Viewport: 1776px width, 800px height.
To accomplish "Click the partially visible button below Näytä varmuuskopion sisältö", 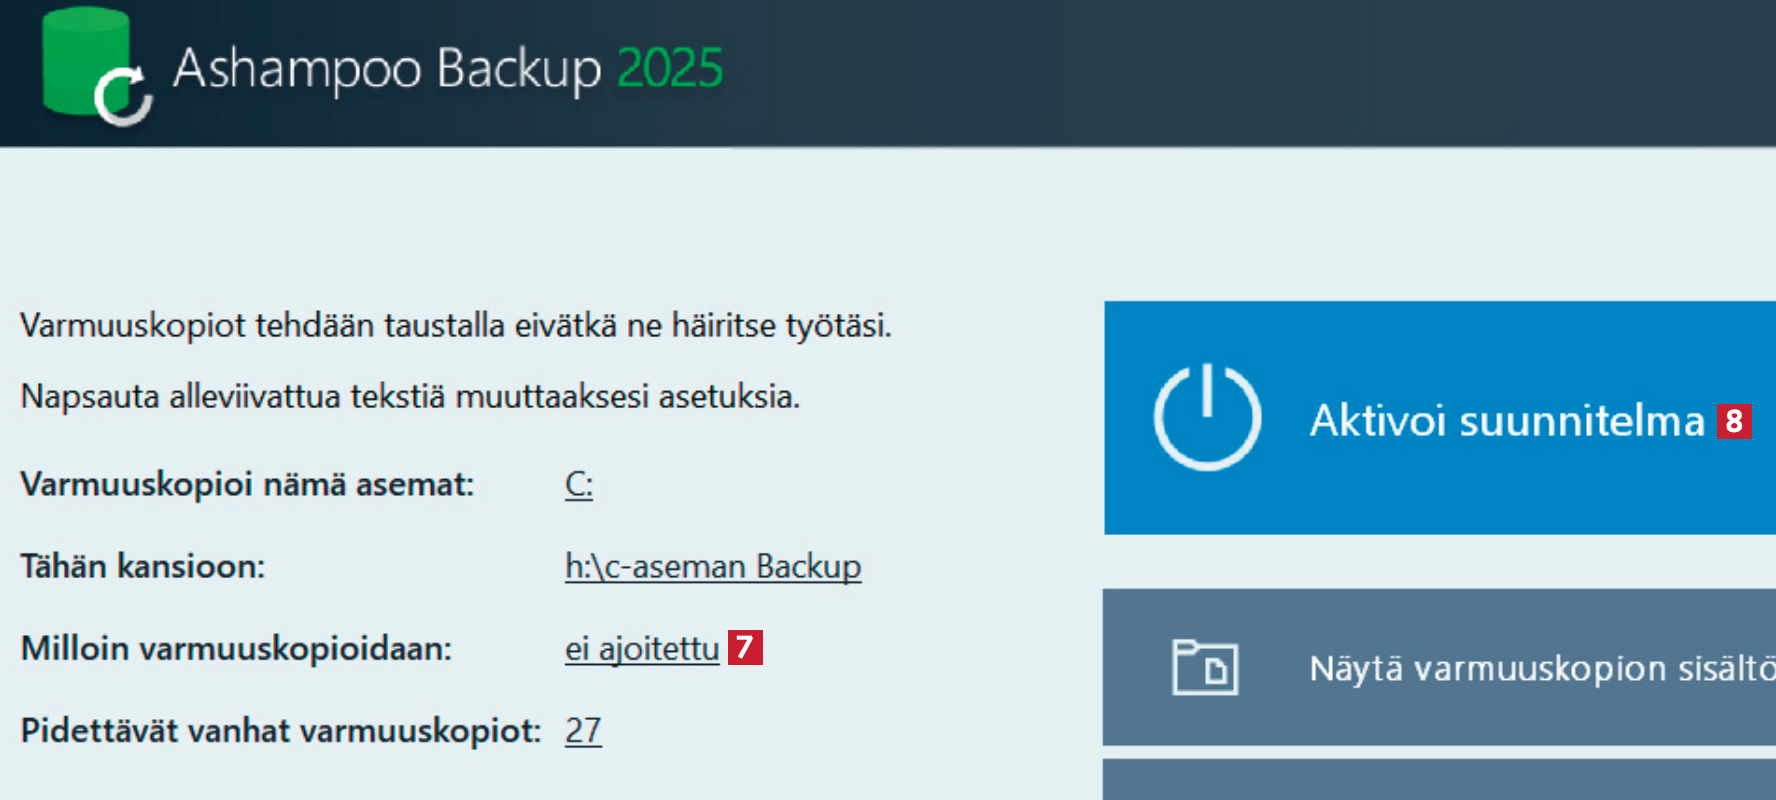I will click(1440, 780).
